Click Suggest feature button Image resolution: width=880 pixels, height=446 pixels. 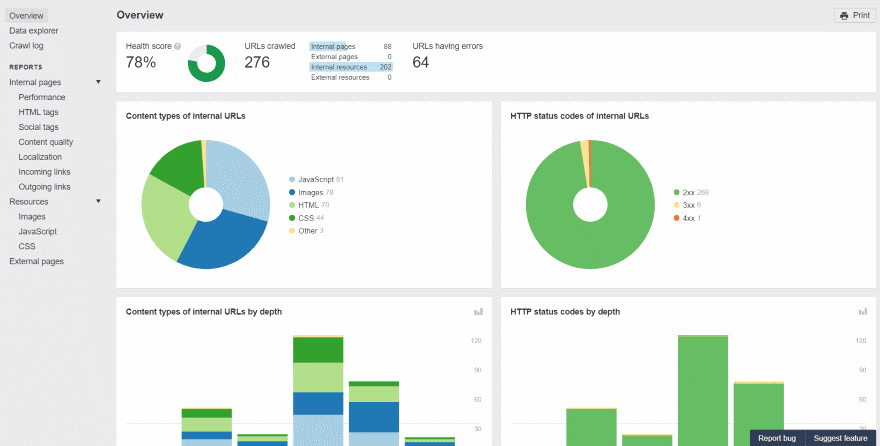[x=840, y=438]
